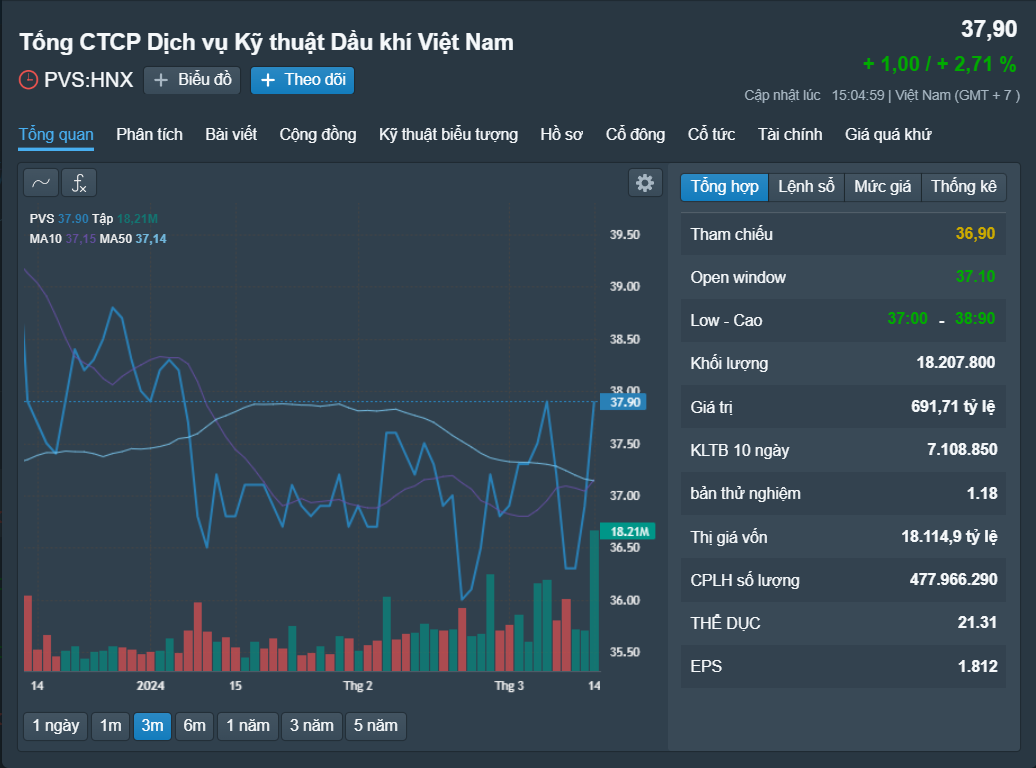
Task: Open the fx indicators button
Action: [x=79, y=182]
